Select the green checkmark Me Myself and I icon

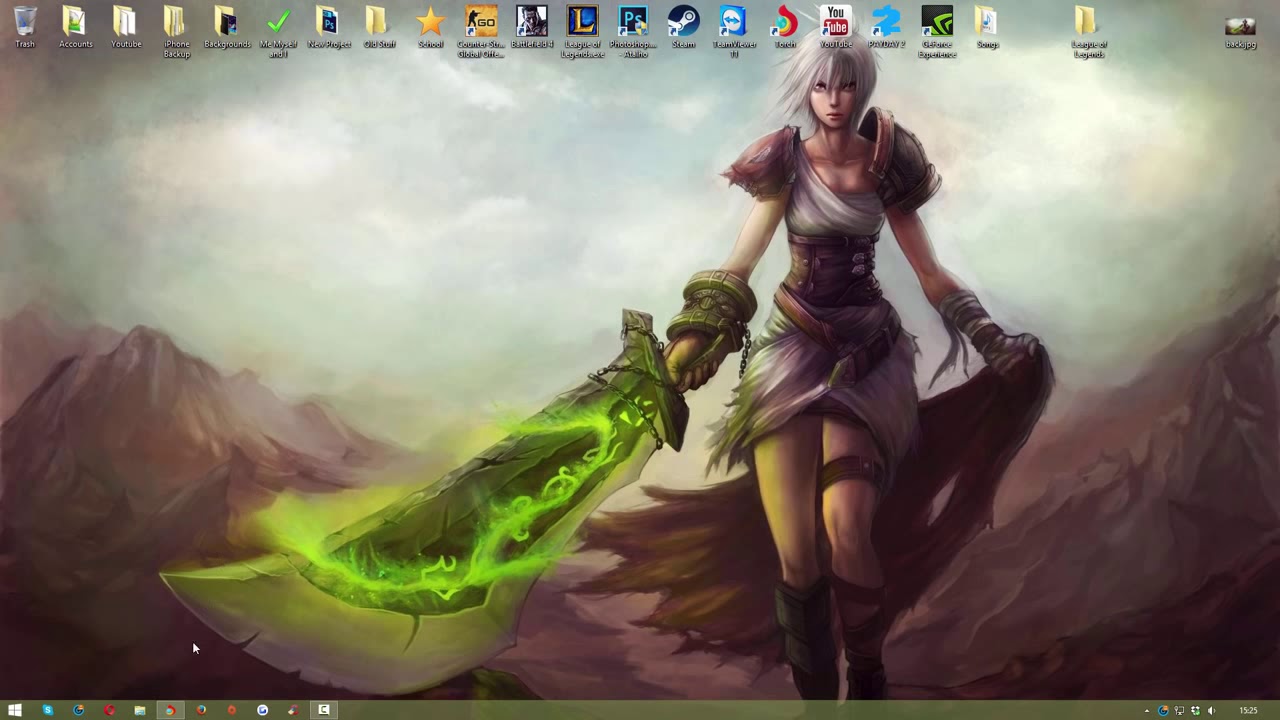[278, 31]
